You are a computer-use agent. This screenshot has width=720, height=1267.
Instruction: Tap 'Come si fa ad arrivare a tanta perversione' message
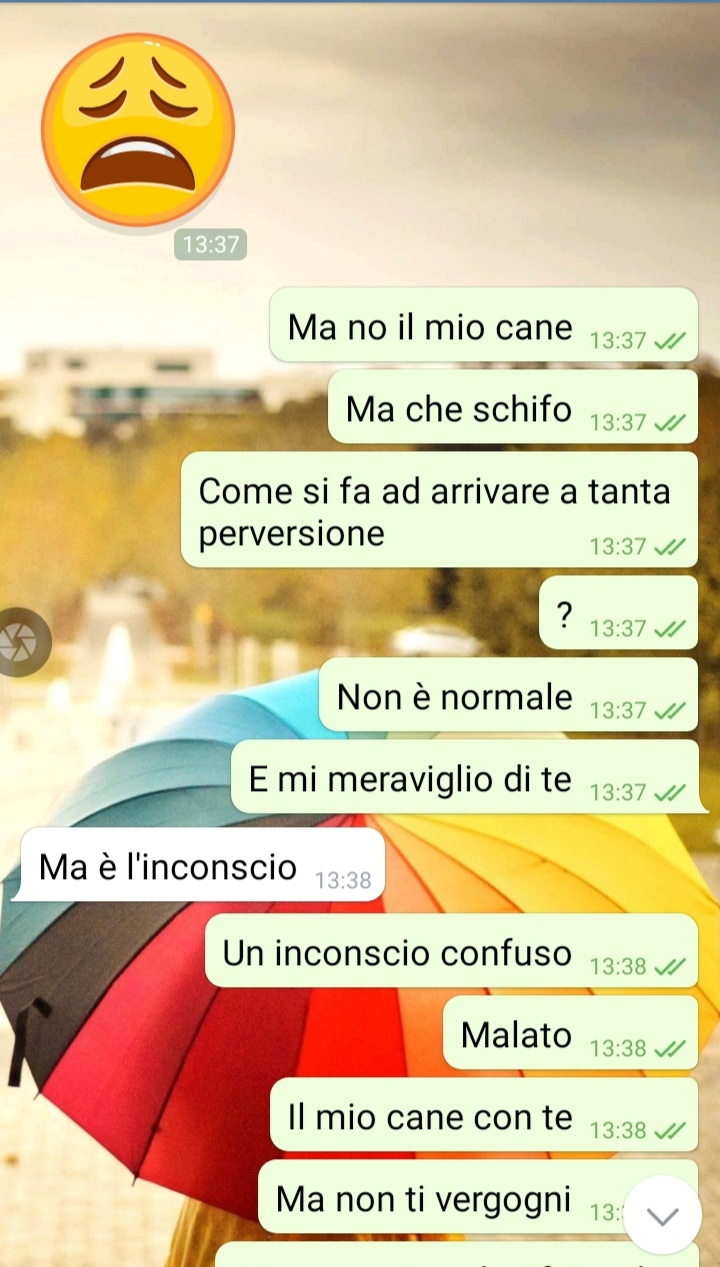coord(439,510)
